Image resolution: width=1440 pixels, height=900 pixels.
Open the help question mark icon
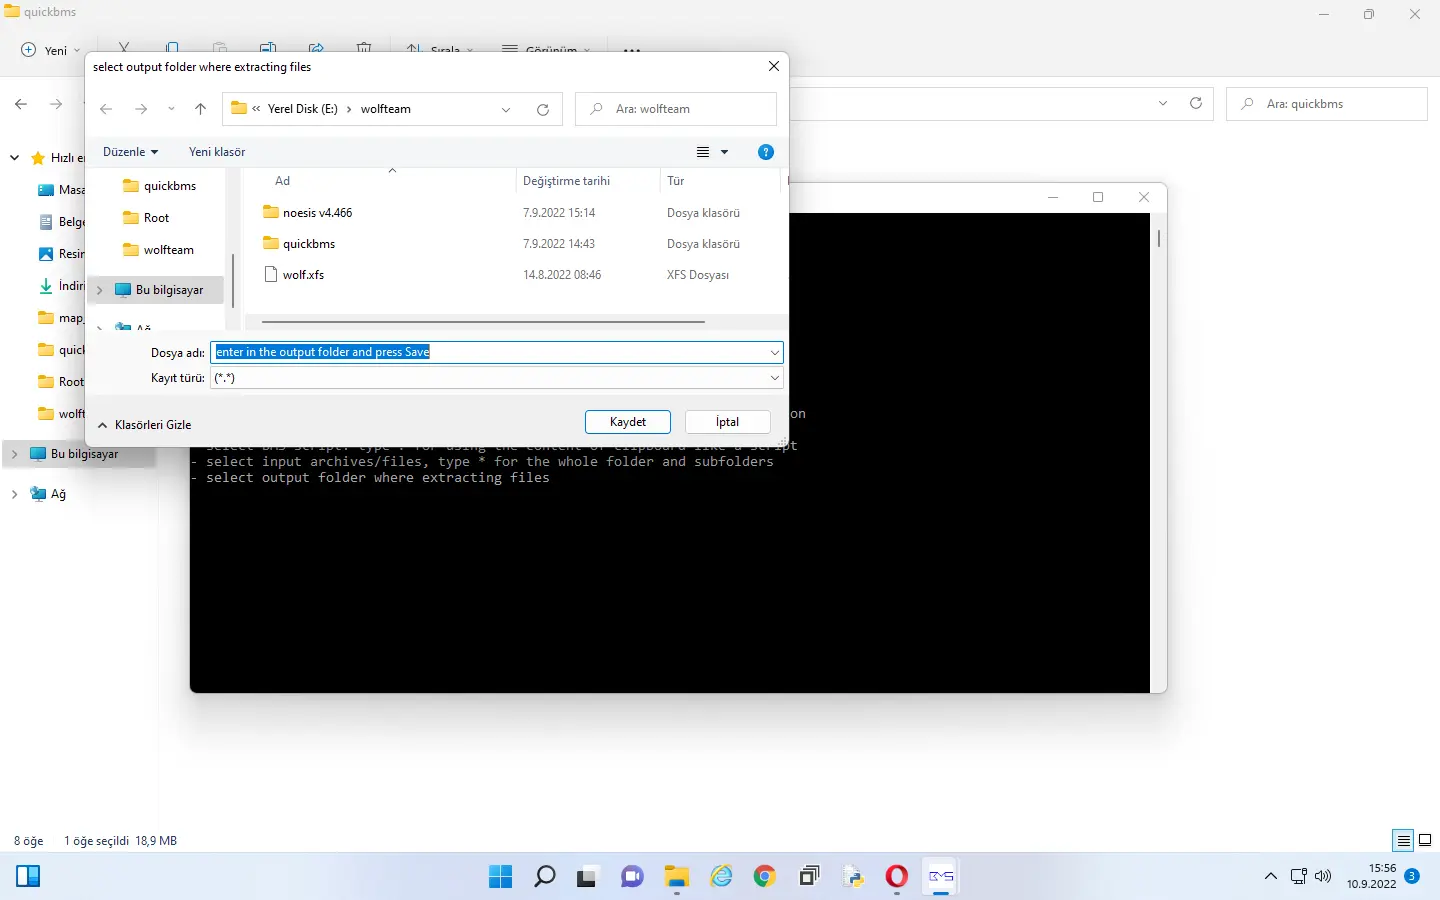[x=766, y=152]
